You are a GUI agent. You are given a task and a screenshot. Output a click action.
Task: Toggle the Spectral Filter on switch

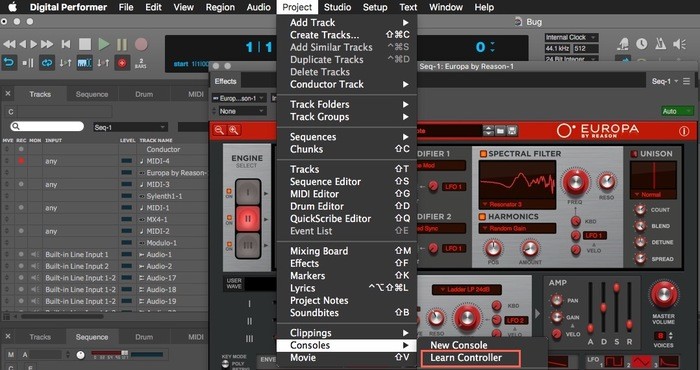click(483, 154)
